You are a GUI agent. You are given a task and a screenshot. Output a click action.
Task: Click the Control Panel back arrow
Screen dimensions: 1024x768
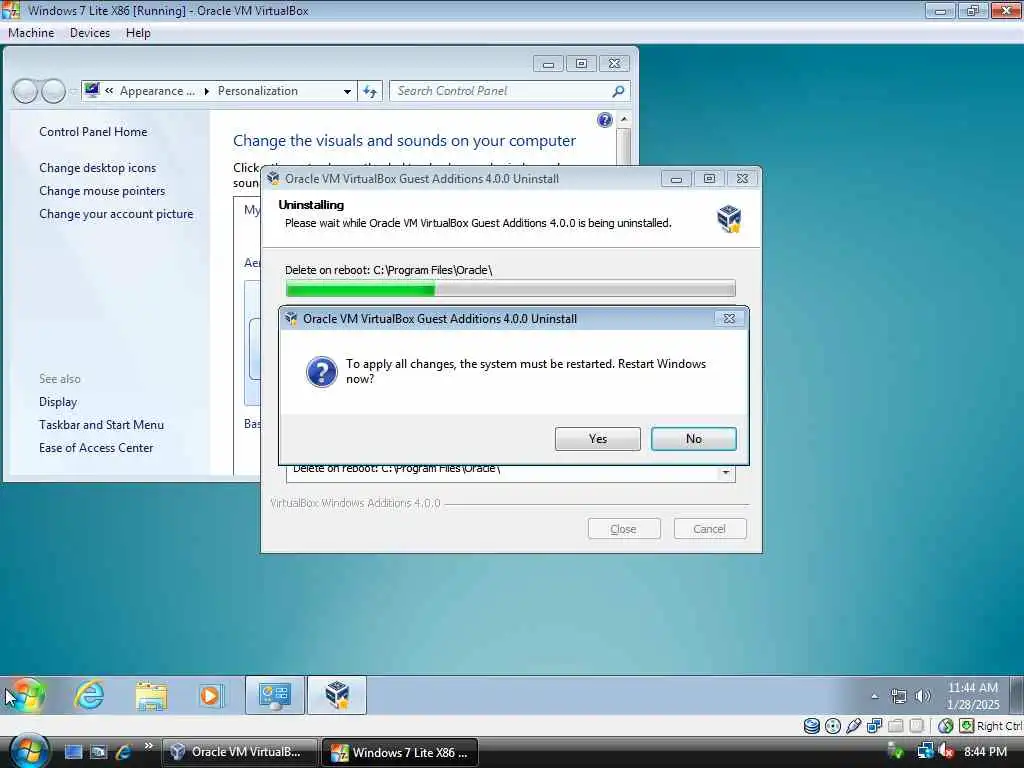[25, 91]
